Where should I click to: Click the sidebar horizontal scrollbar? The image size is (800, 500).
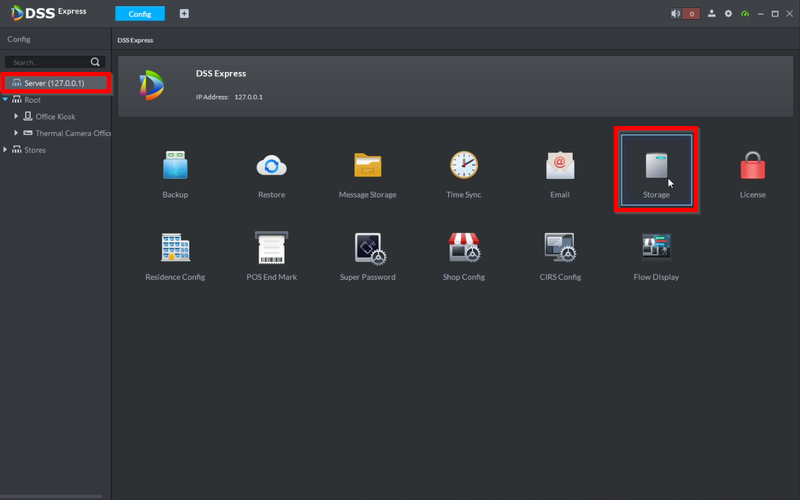(x=51, y=496)
